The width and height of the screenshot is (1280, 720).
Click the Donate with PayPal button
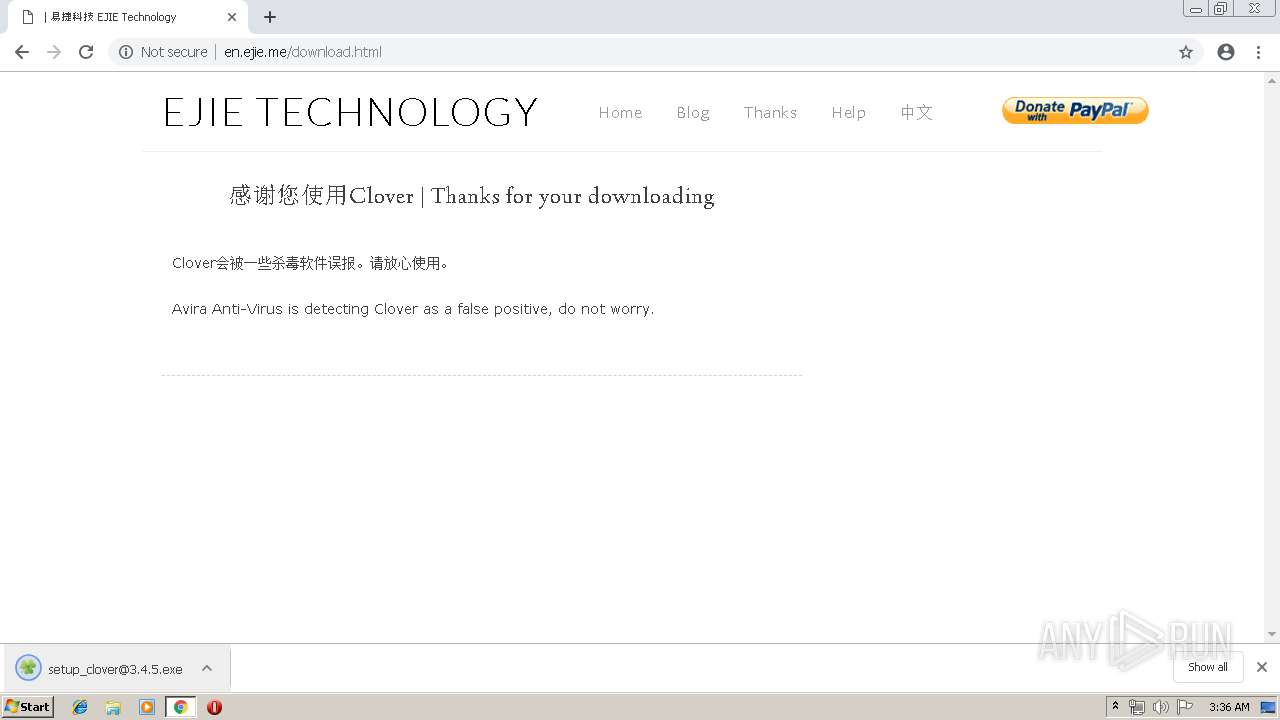coord(1075,111)
